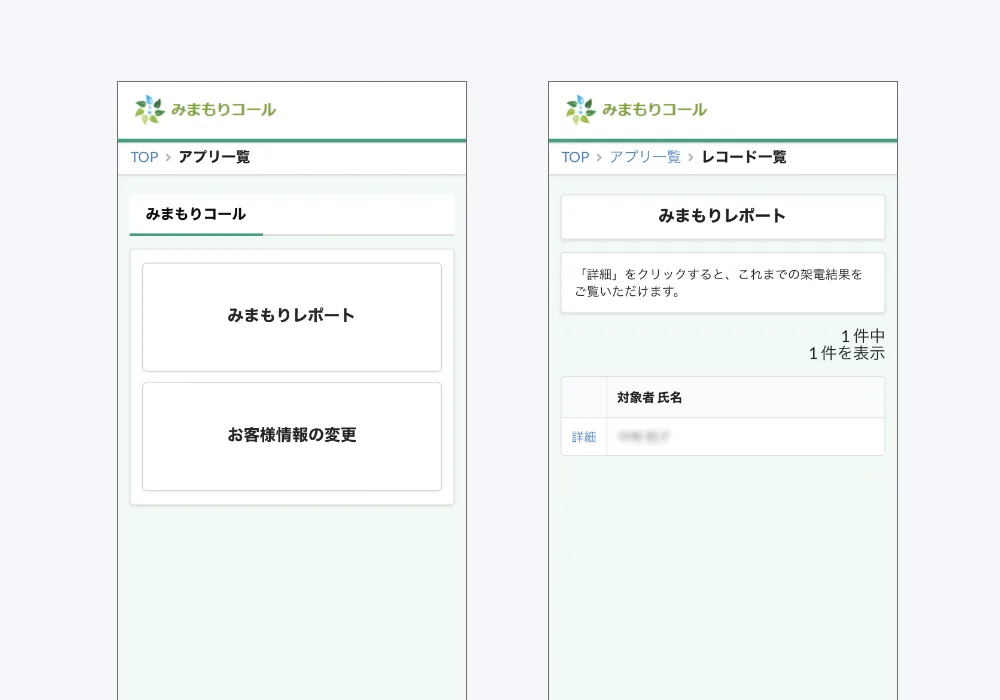Click the 詳細 link in record row

click(x=584, y=437)
